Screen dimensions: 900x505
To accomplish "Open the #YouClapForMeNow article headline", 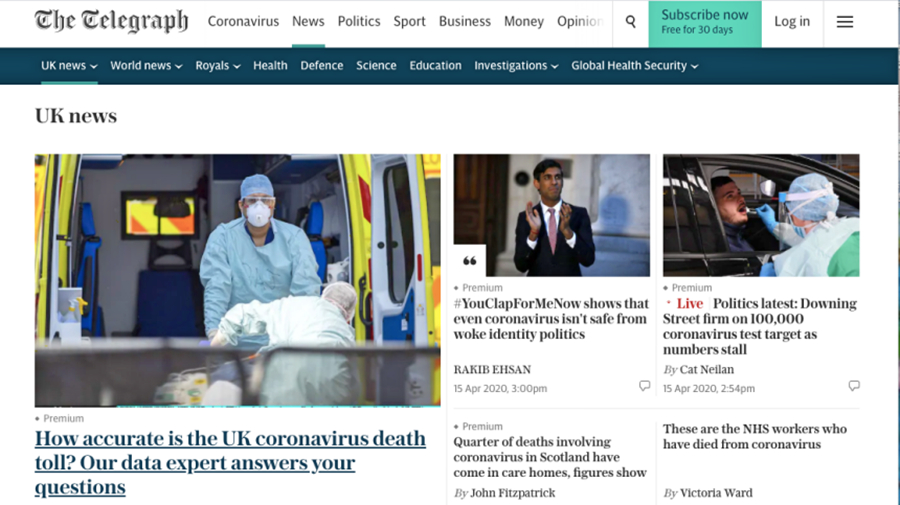I will [x=551, y=318].
